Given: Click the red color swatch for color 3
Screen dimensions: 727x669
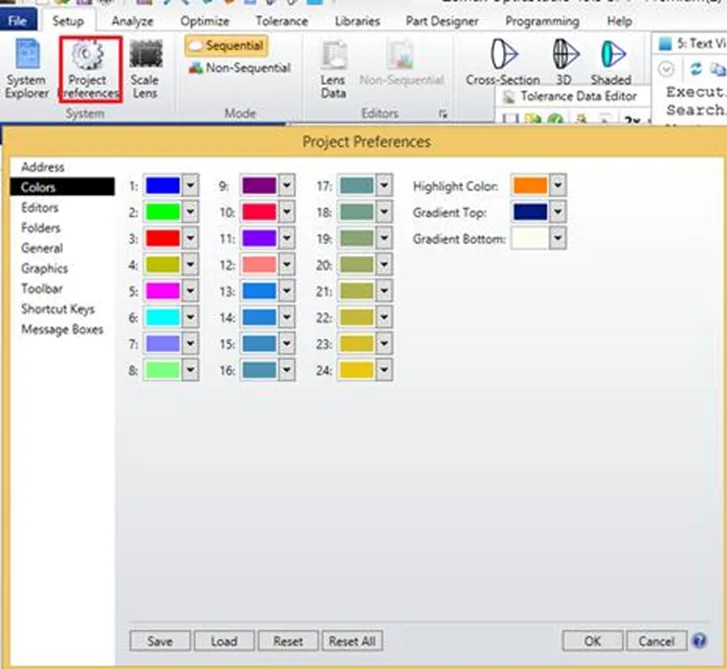Looking at the screenshot, I should 162,238.
